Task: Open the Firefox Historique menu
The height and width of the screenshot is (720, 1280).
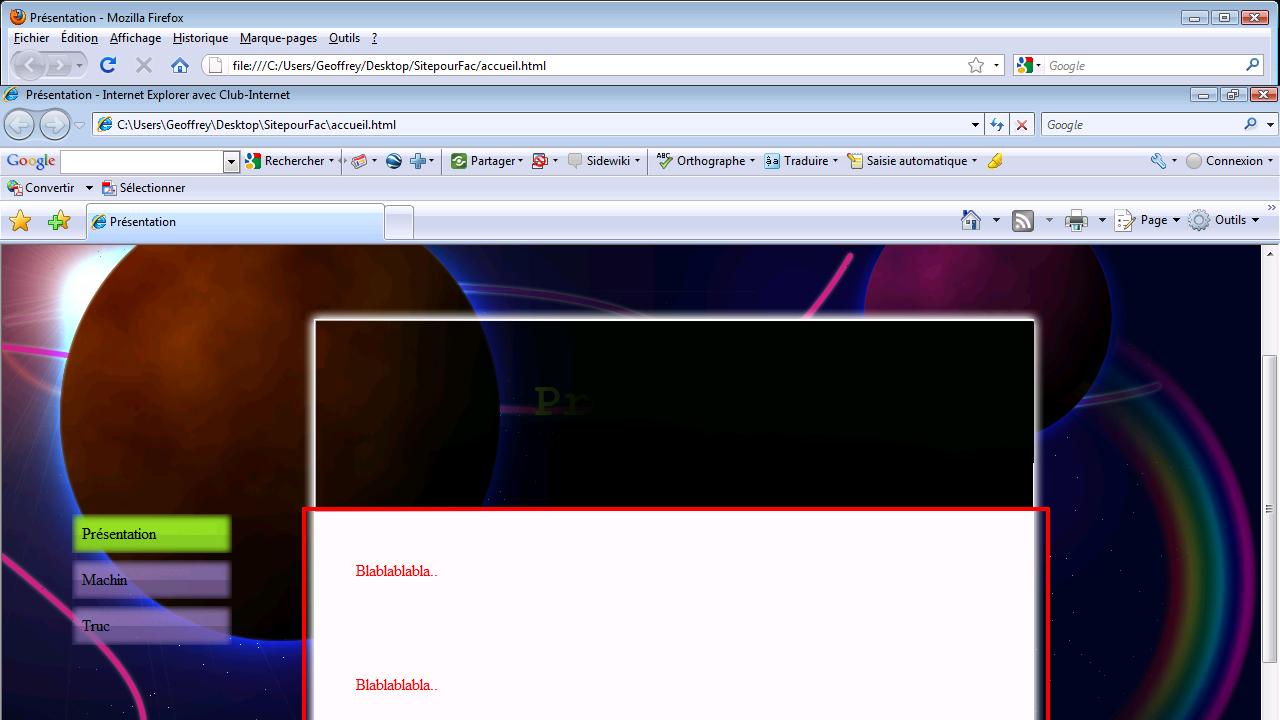Action: (200, 38)
